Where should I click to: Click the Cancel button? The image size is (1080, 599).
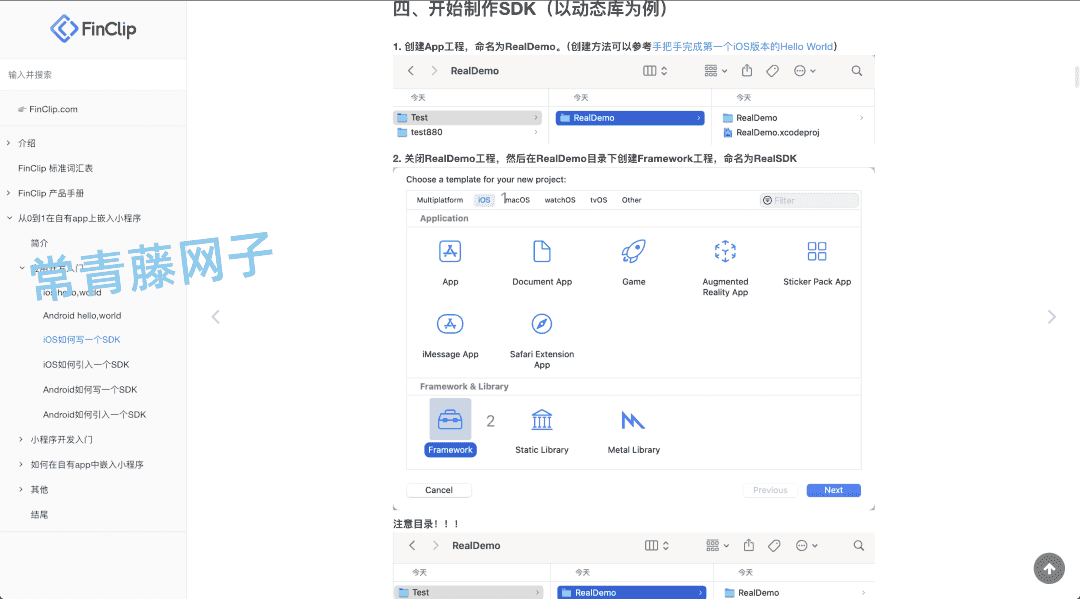[439, 490]
